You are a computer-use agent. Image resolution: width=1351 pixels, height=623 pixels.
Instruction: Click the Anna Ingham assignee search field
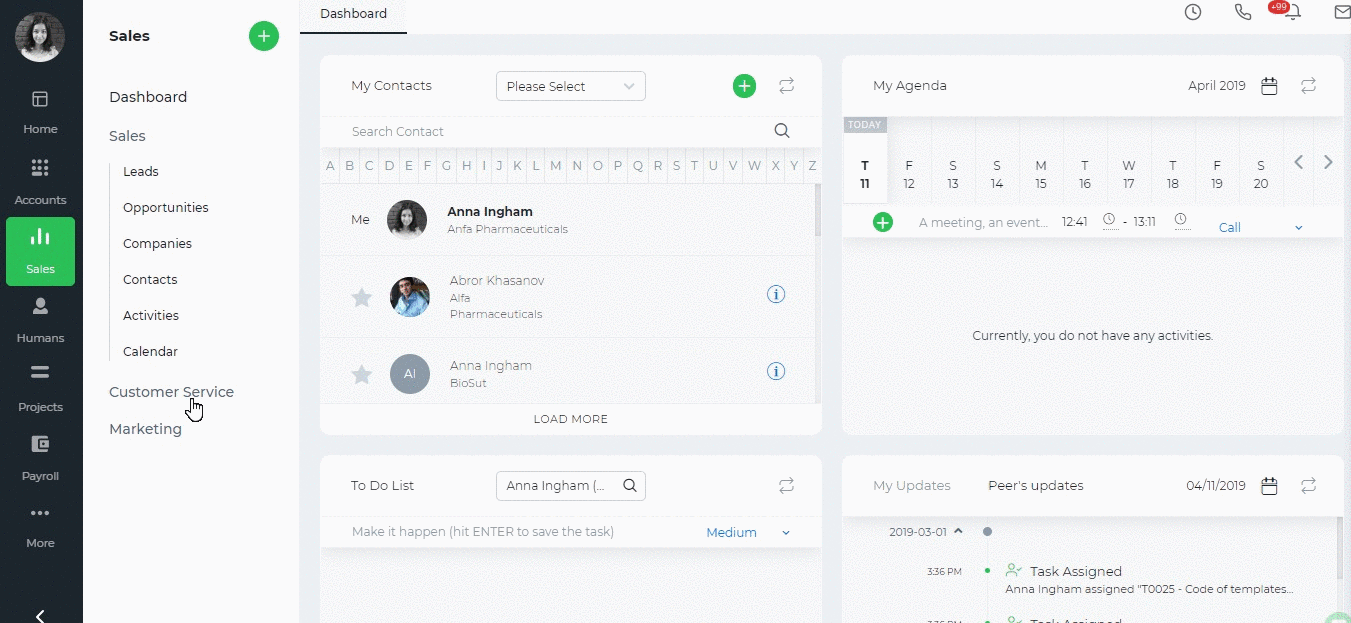(x=571, y=486)
